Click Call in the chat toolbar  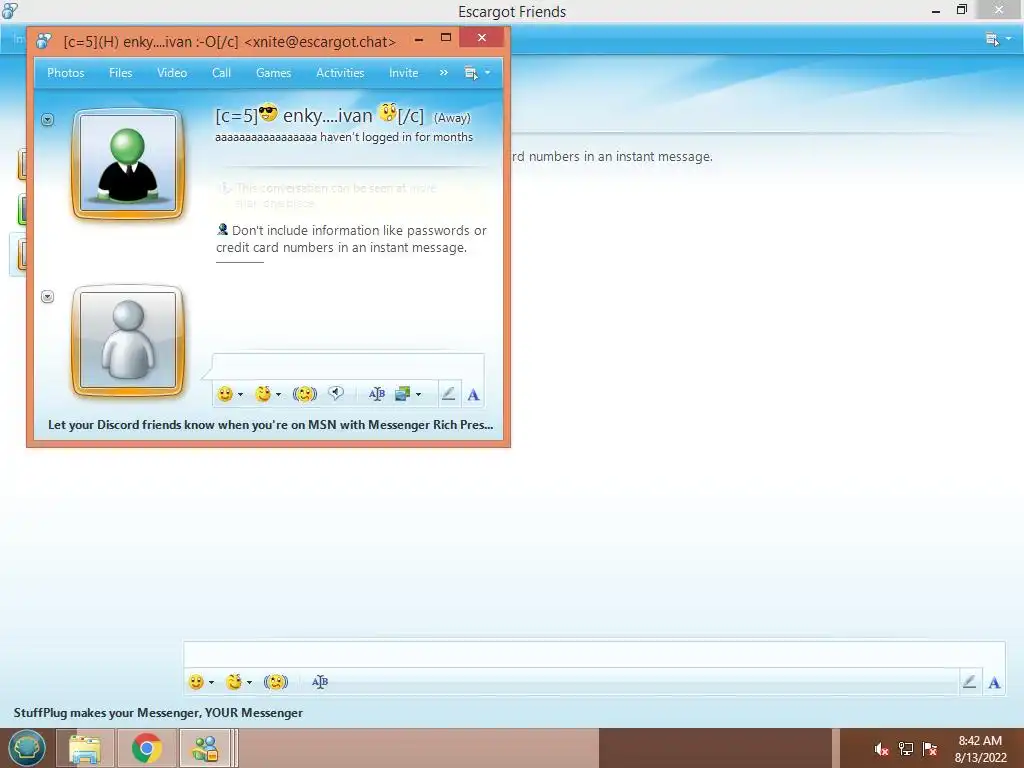coord(221,73)
